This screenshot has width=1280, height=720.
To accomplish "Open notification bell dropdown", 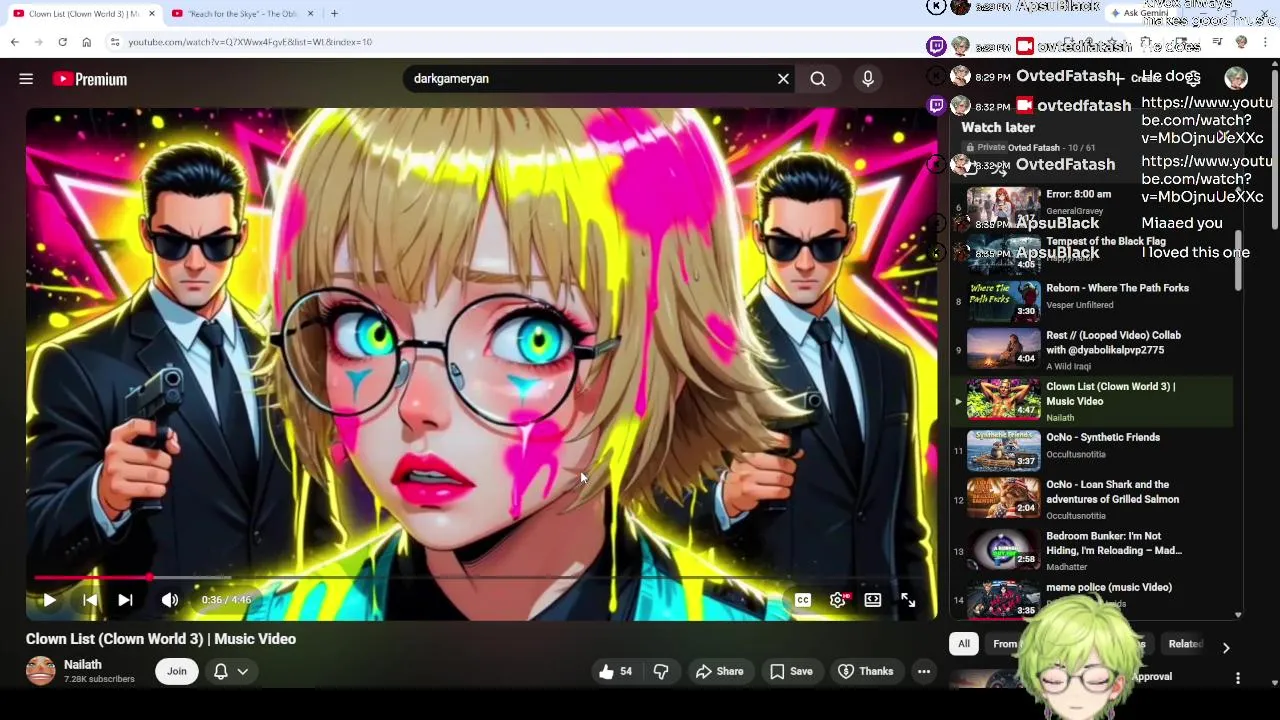I will (x=230, y=672).
